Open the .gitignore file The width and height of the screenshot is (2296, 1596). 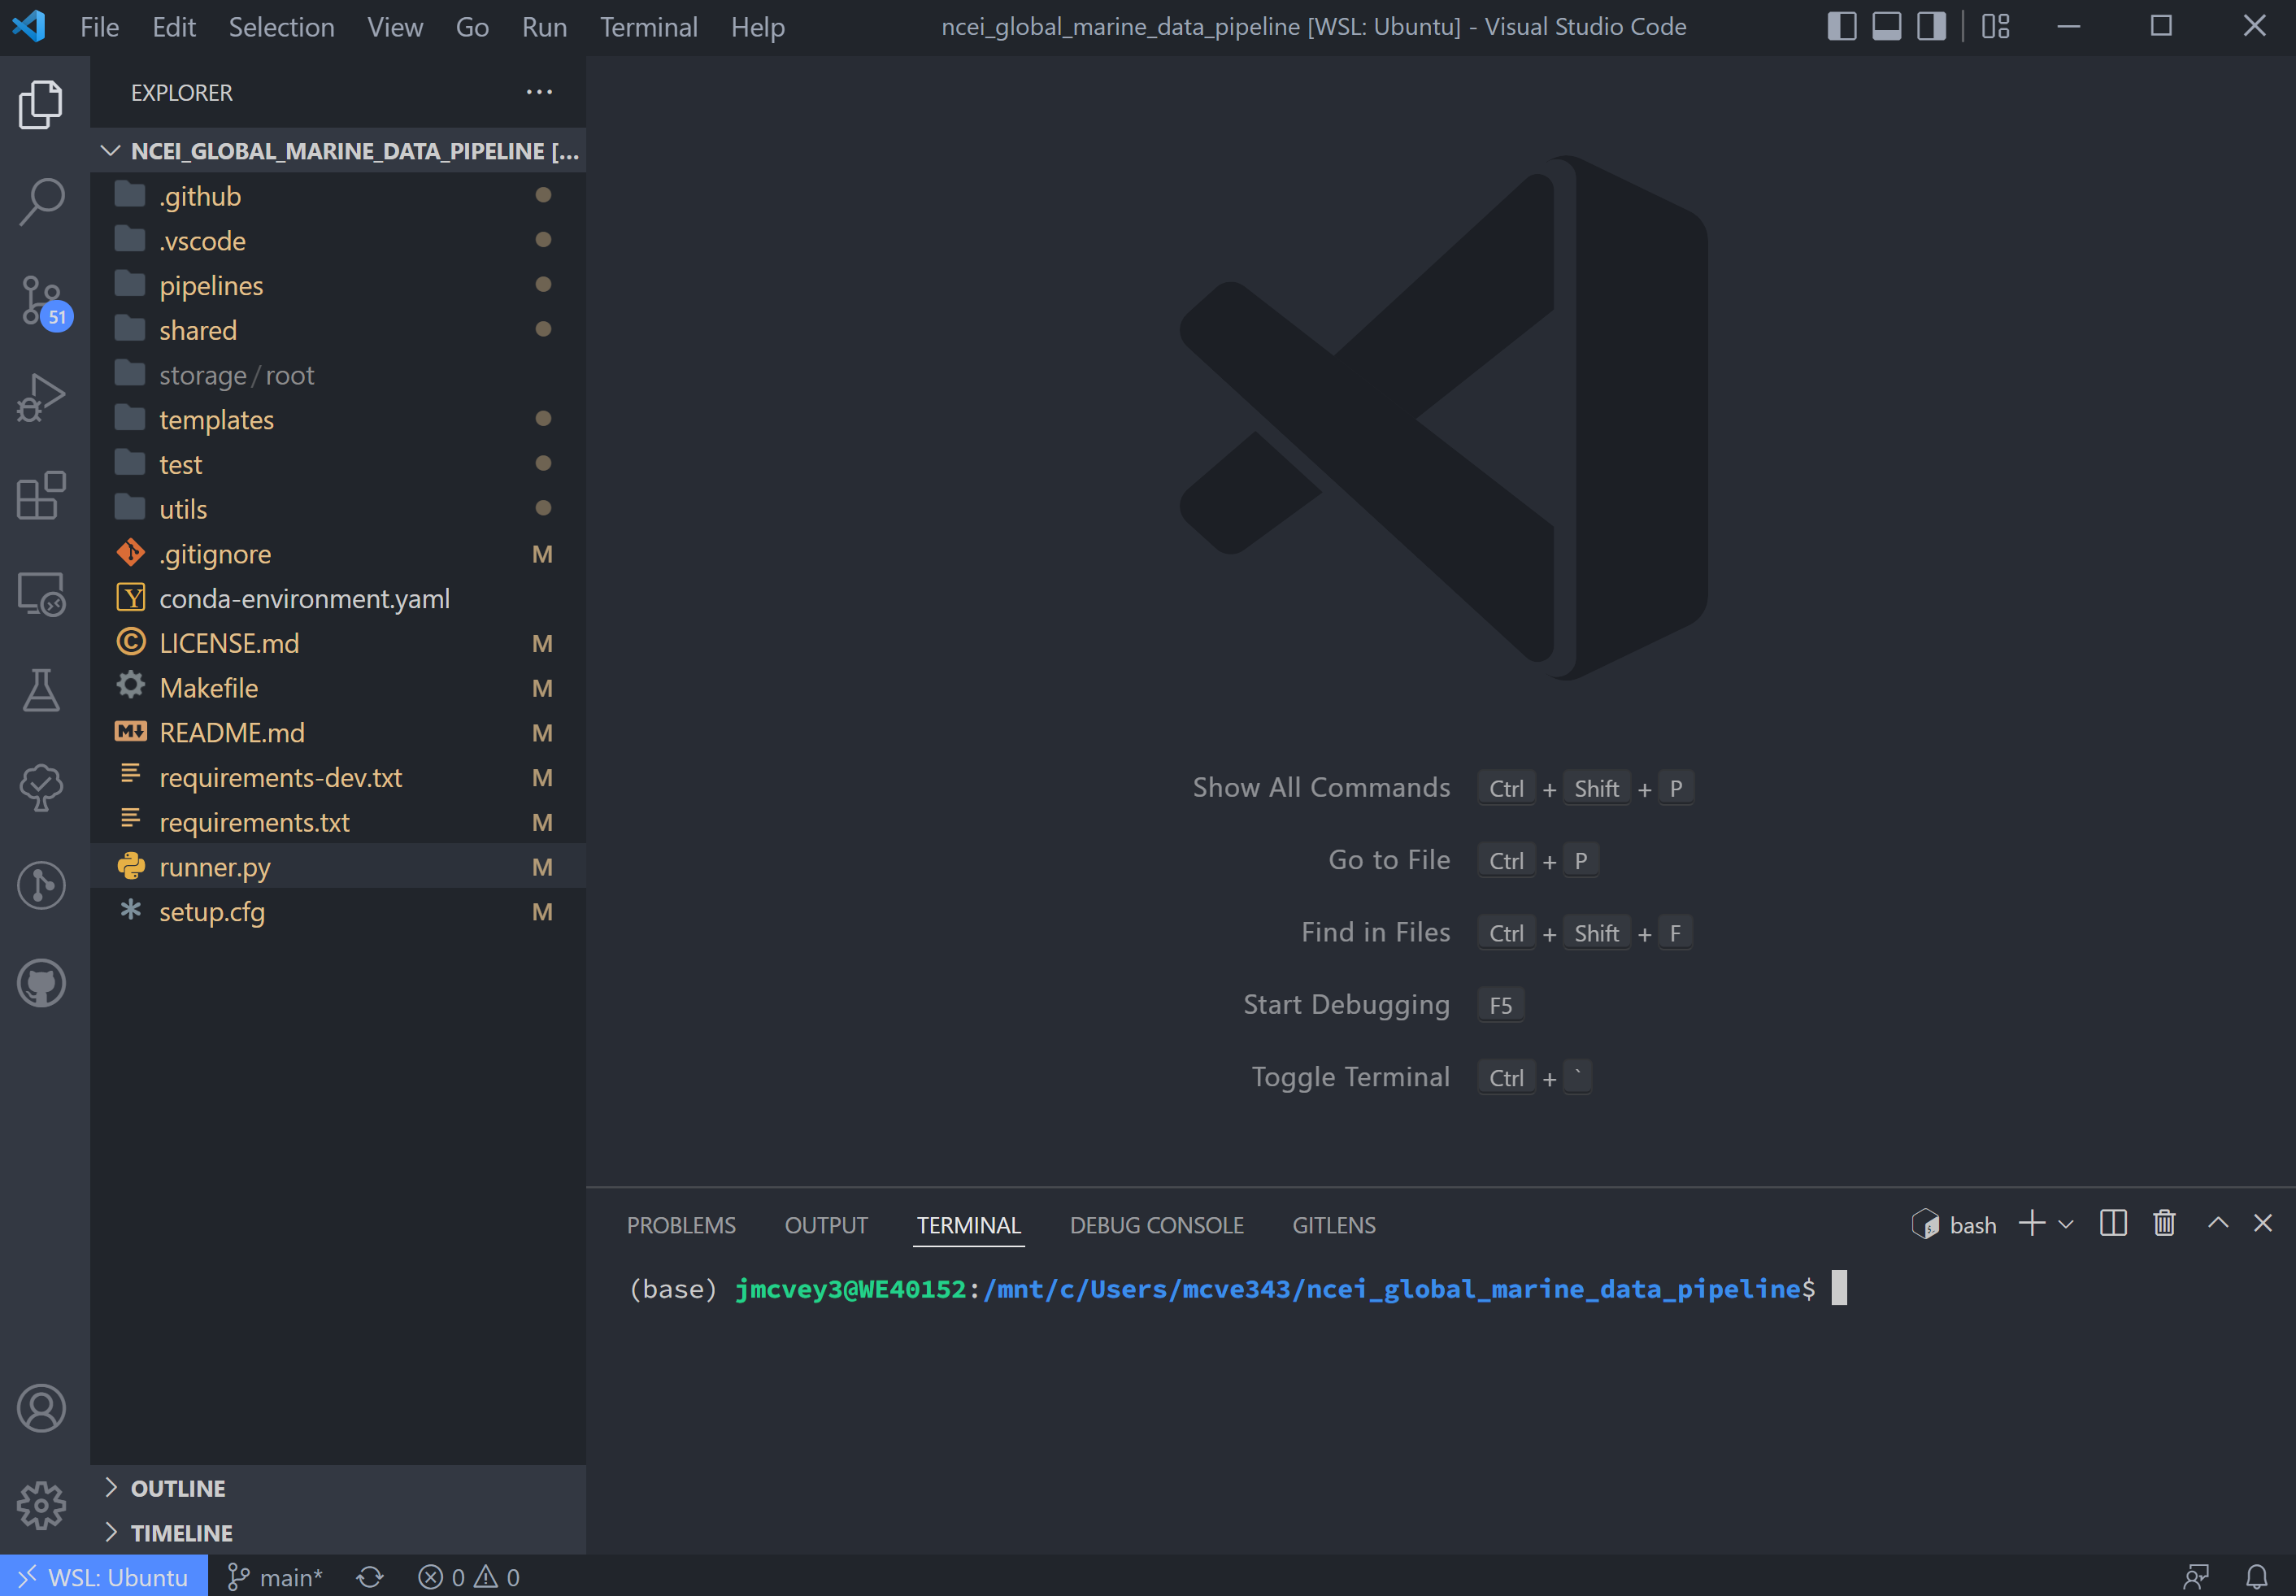tap(338, 554)
